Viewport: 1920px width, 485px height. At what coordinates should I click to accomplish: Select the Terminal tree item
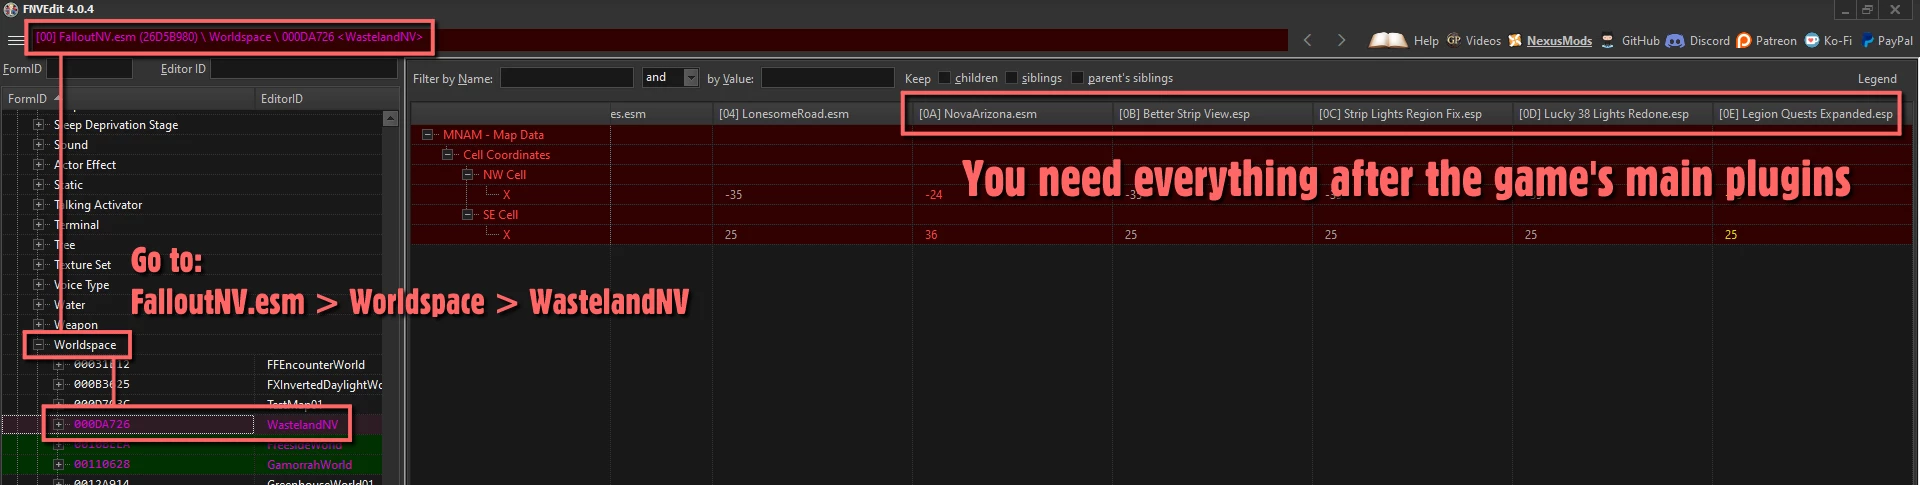[x=76, y=225]
